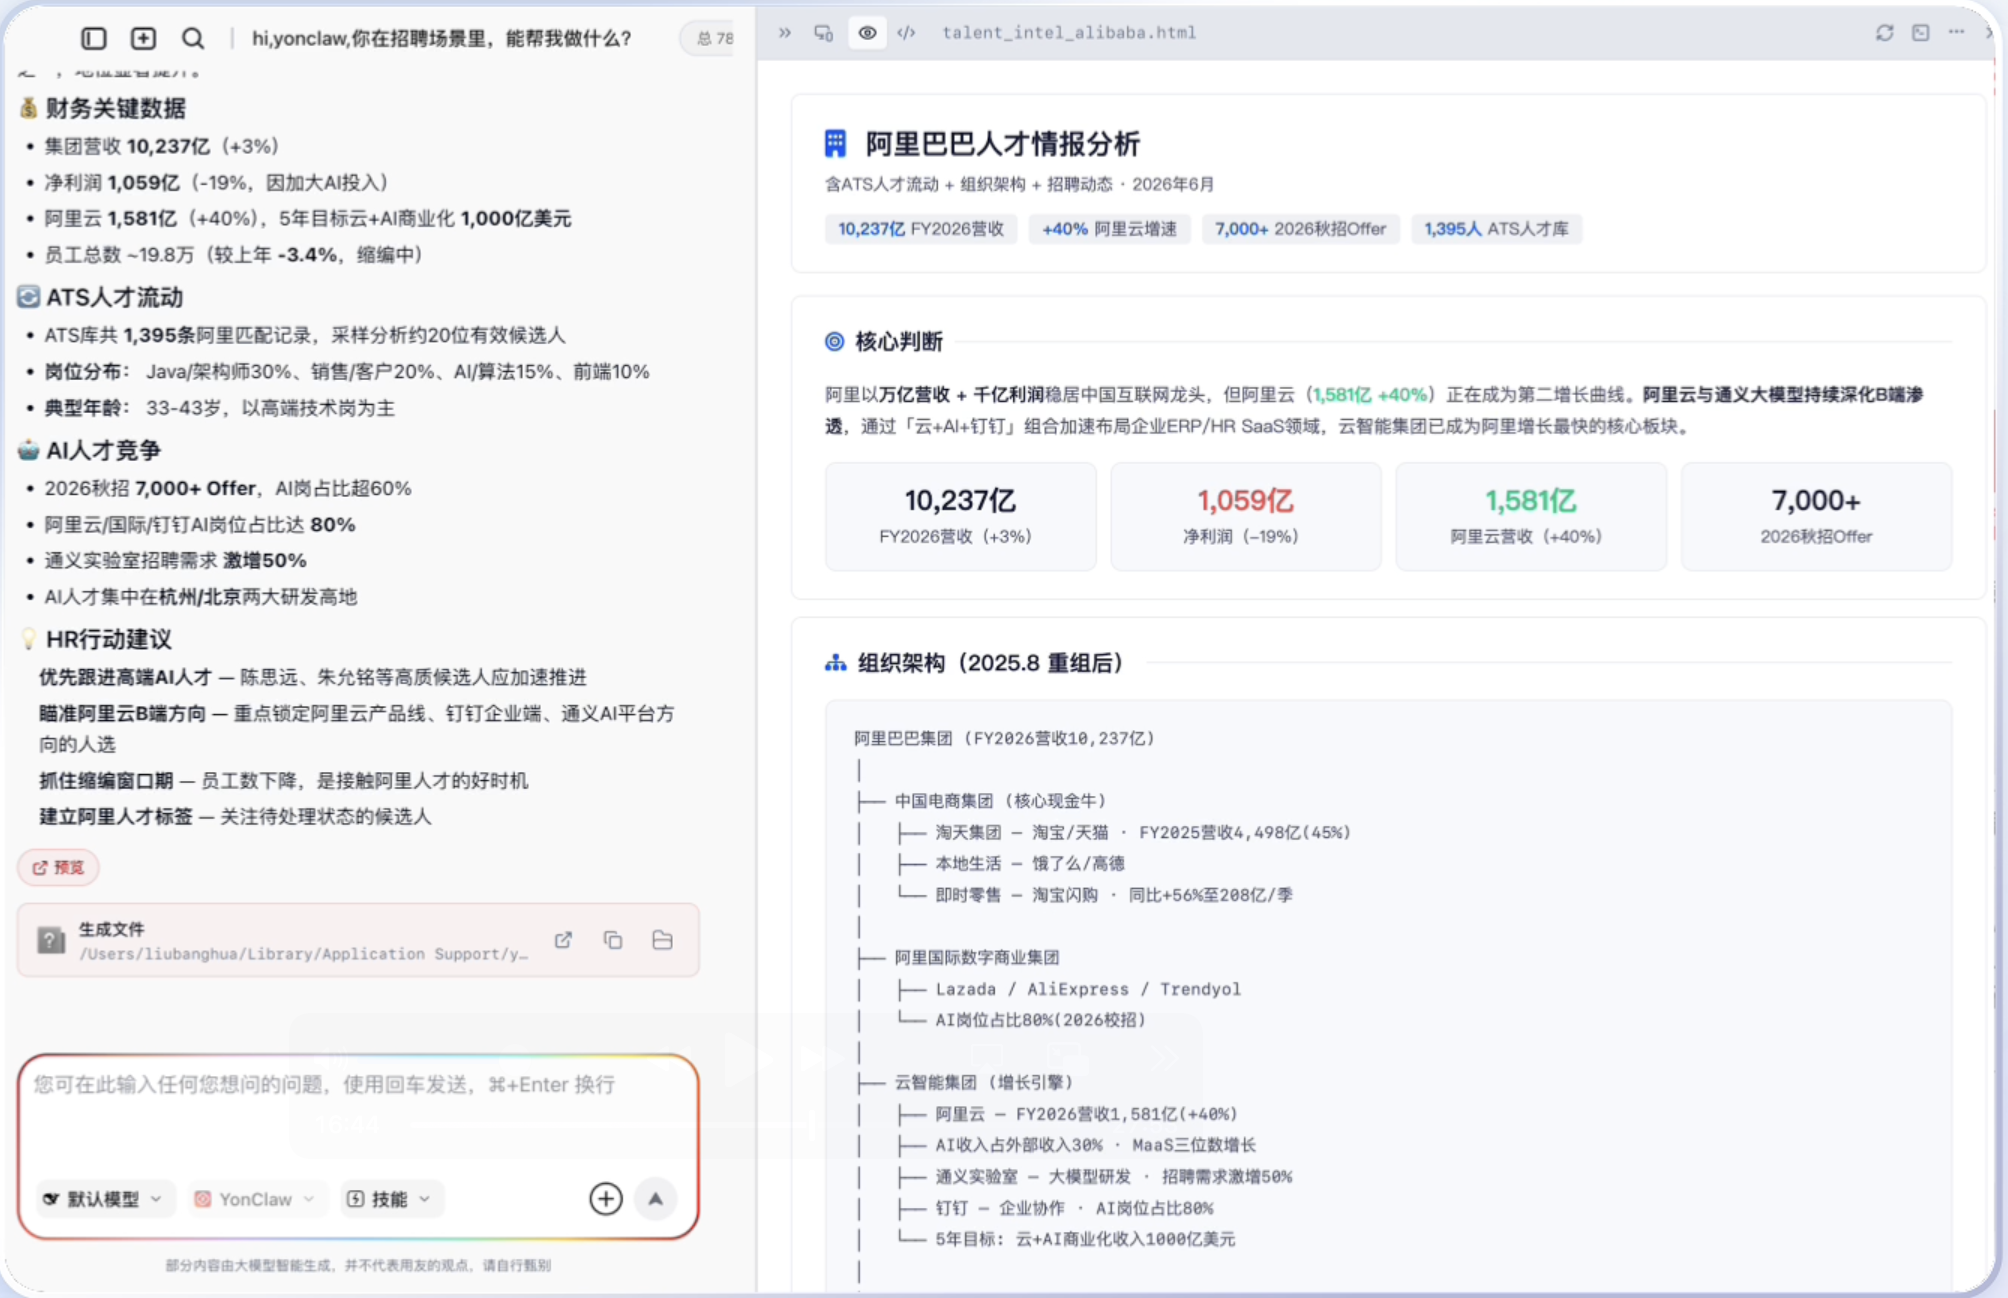Screen dimensions: 2008x1298
Task: Click the 通义实验室 row in org tree
Action: point(1113,1176)
